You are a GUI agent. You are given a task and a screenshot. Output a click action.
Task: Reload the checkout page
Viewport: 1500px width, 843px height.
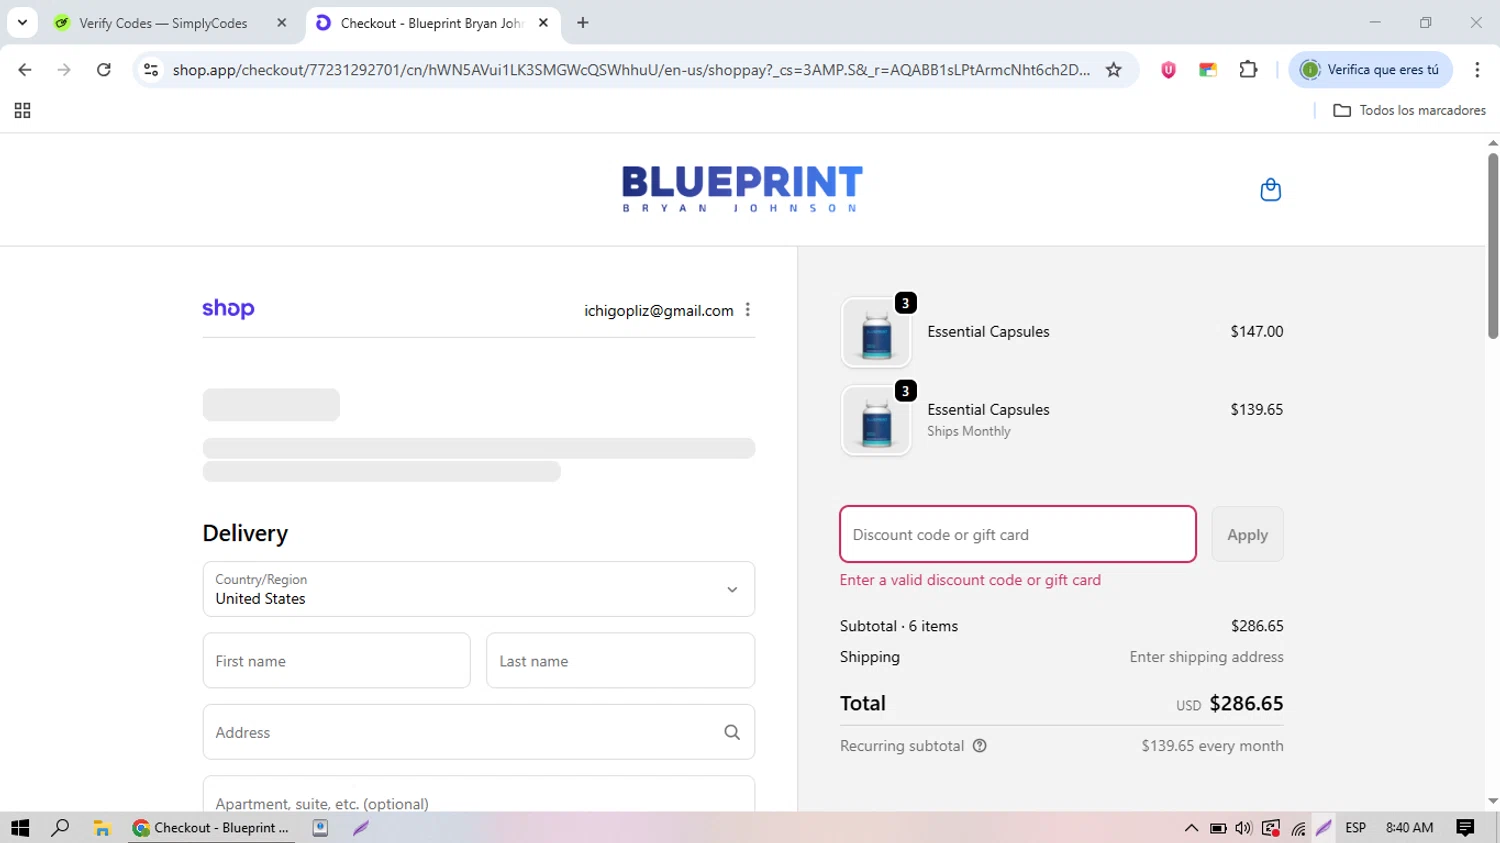tap(104, 70)
